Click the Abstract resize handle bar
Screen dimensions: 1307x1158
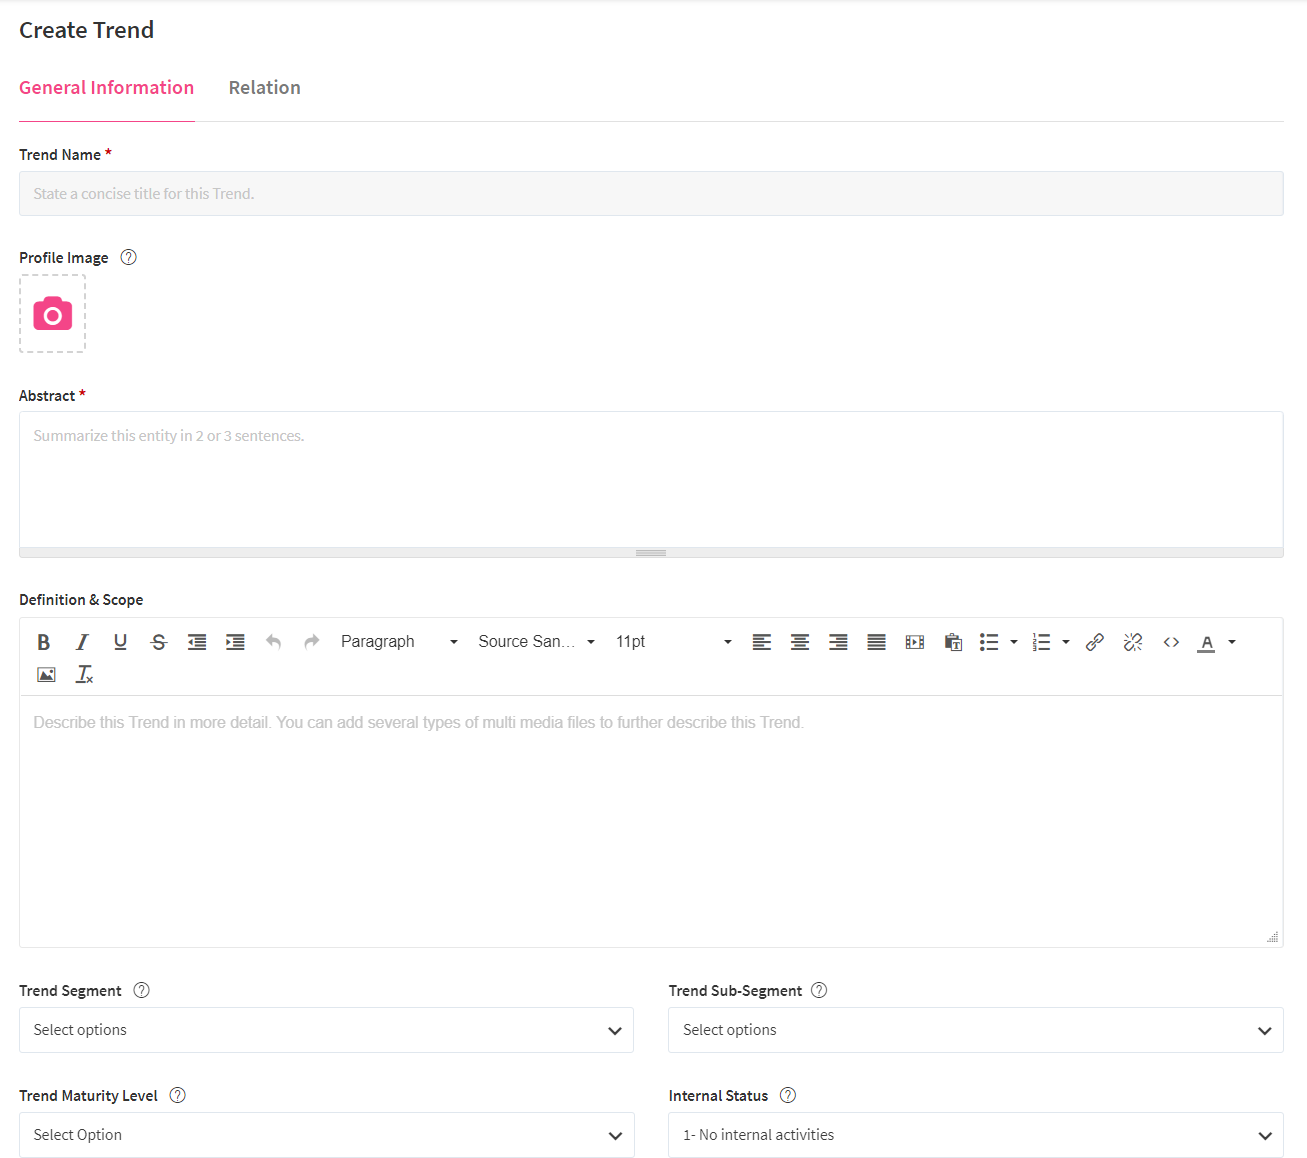650,553
